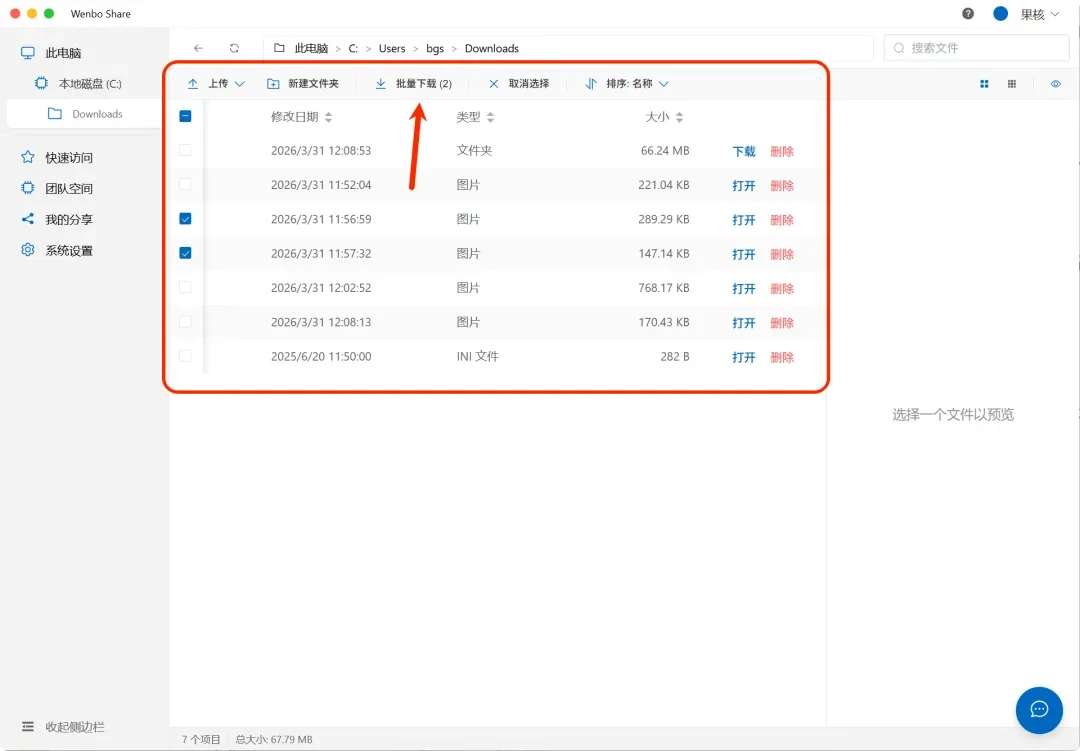Check the 12:08:53 folder row checkbox
The image size is (1080, 751).
click(x=185, y=150)
